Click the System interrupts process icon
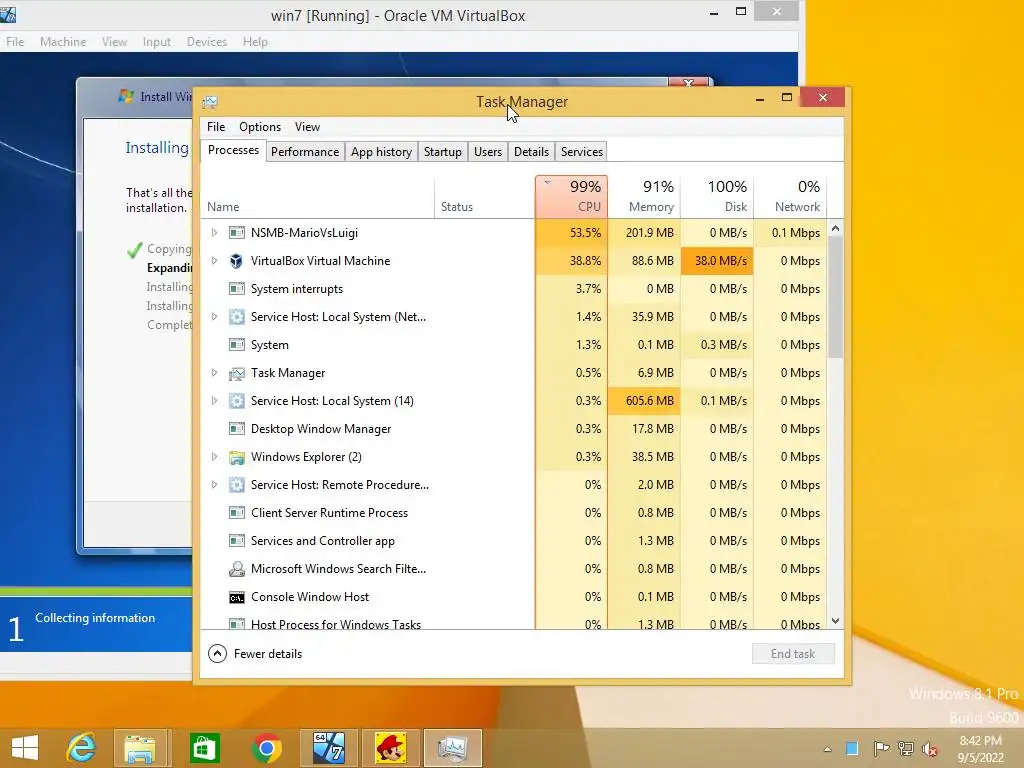Screen dimensions: 1024x768 [x=236, y=289]
